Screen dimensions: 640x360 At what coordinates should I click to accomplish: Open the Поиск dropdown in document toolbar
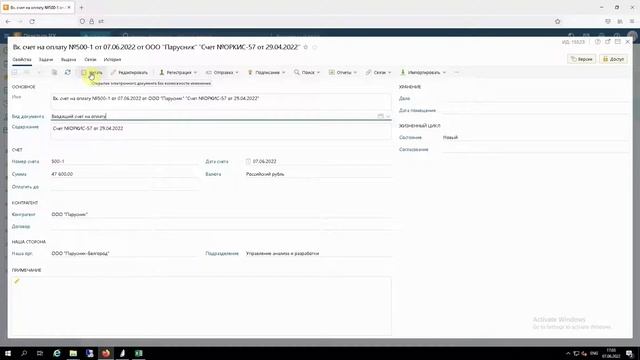[x=307, y=72]
